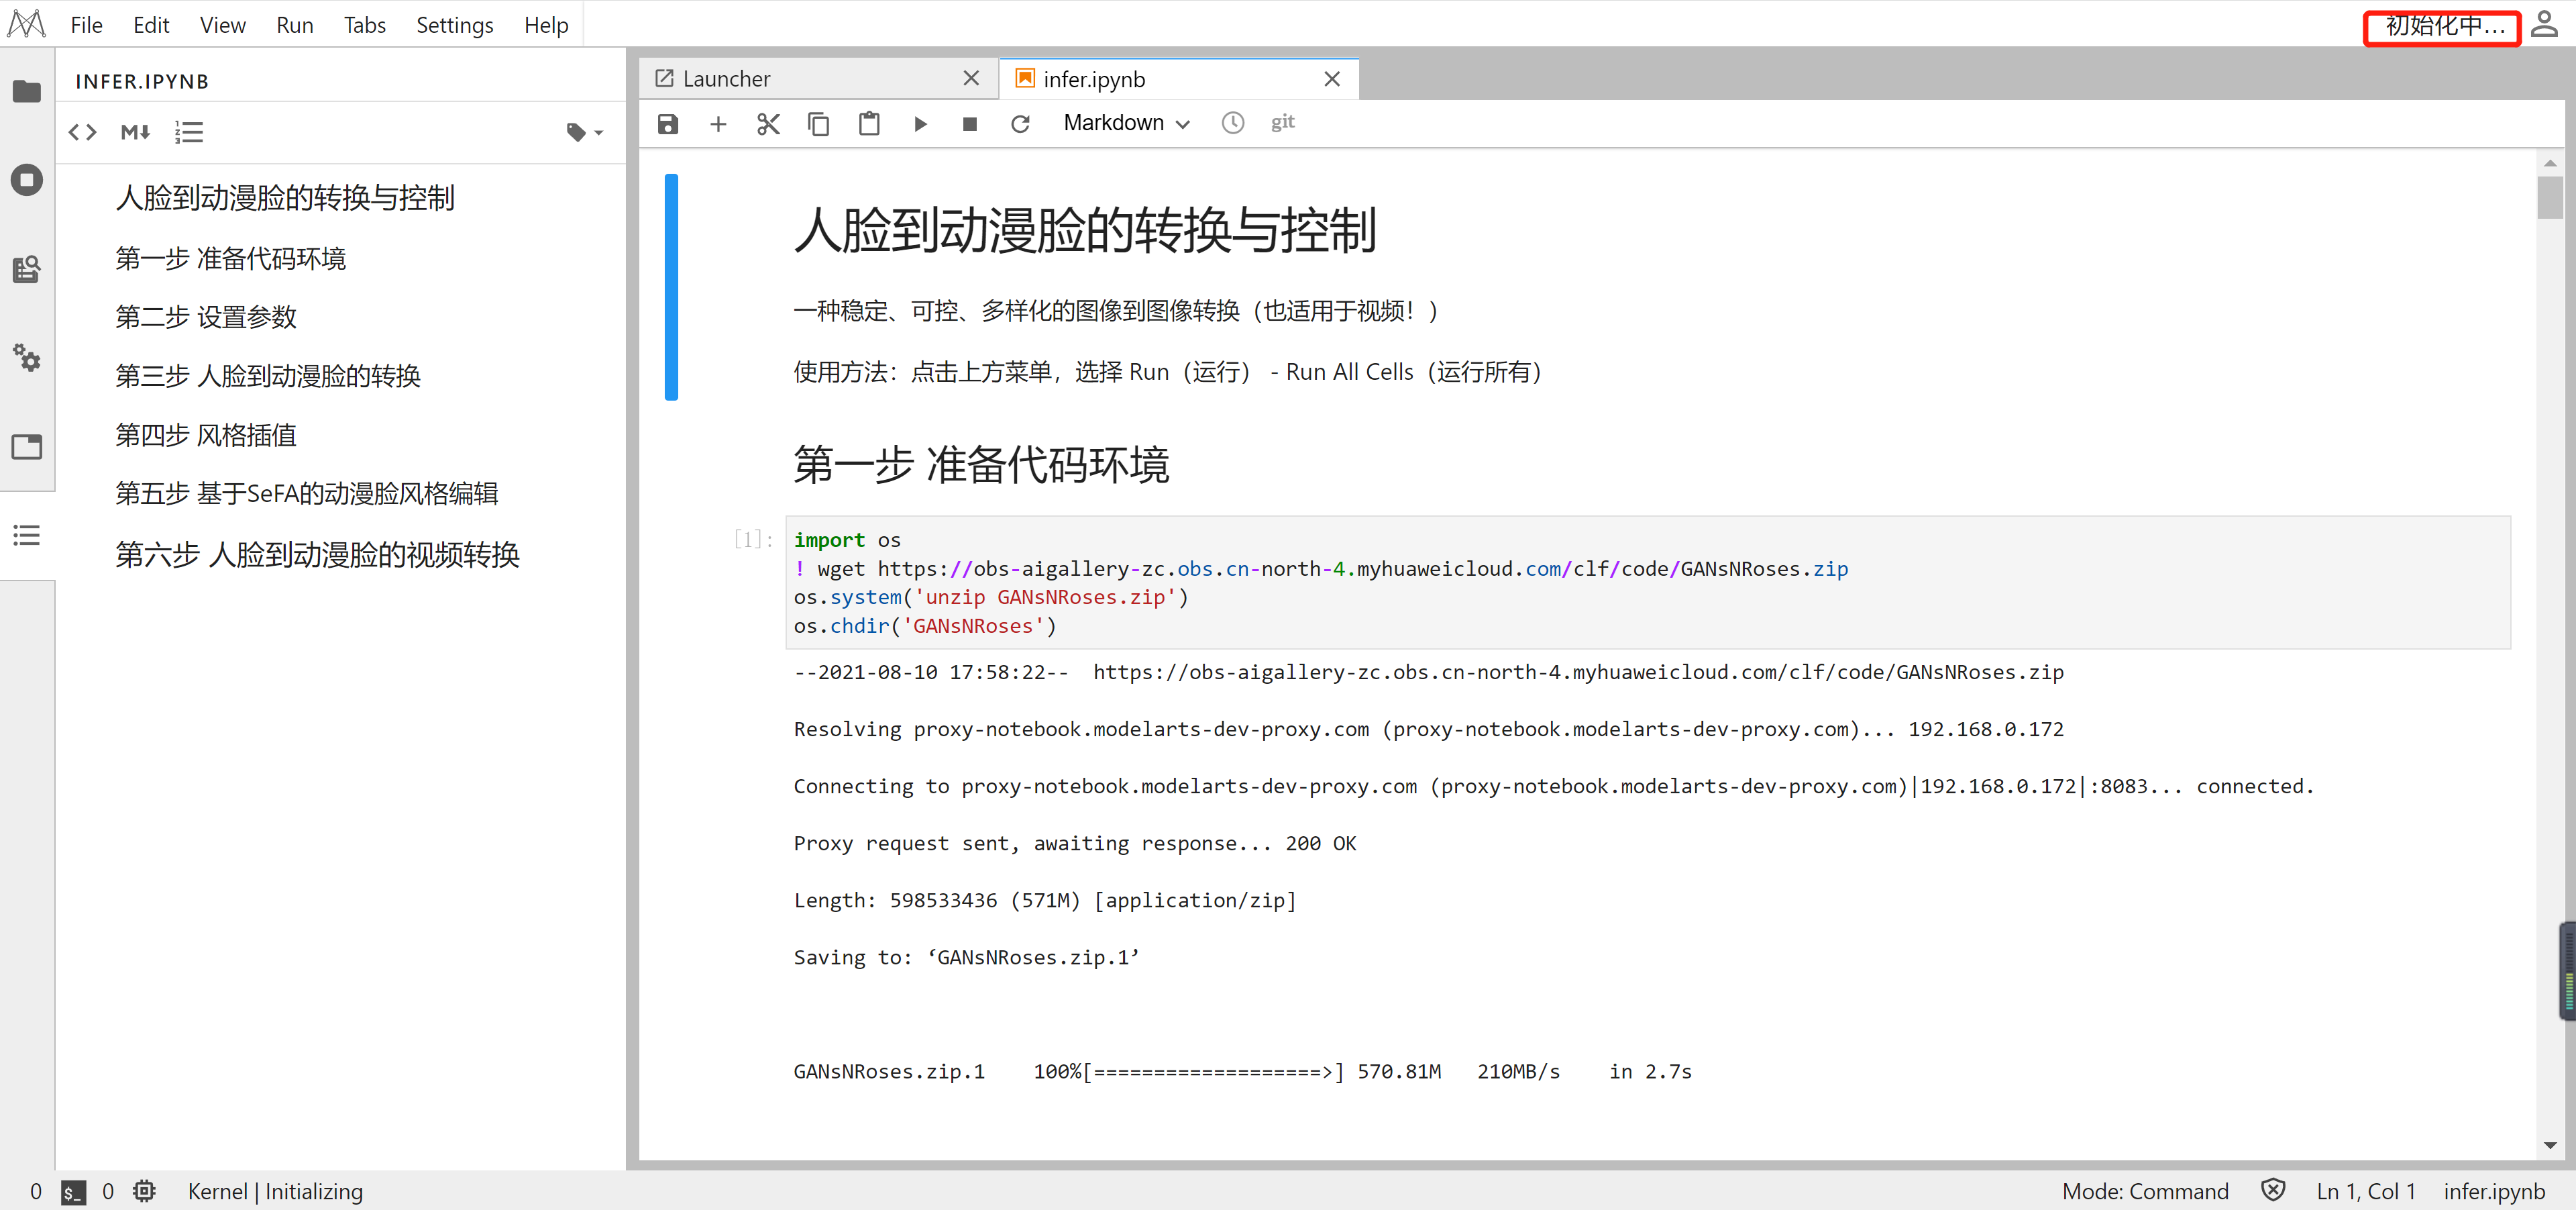Screen dimensions: 2576x1210
Task: Toggle Markdown text display in the table of contents
Action: coord(135,132)
